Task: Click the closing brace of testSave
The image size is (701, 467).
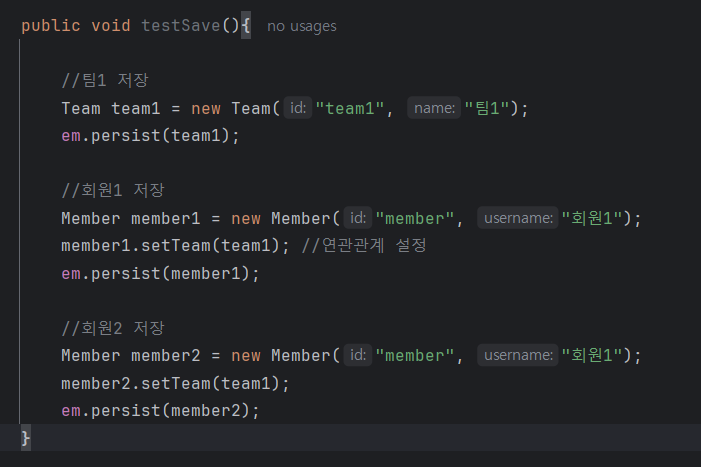Action: pyautogui.click(x=26, y=438)
